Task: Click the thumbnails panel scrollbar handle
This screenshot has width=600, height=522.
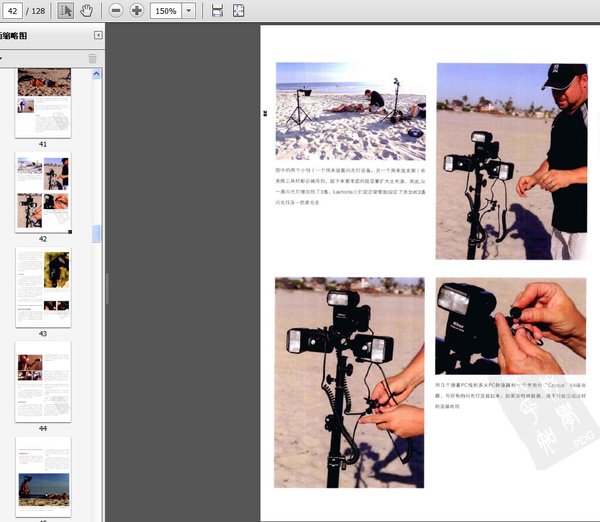Action: click(x=97, y=233)
